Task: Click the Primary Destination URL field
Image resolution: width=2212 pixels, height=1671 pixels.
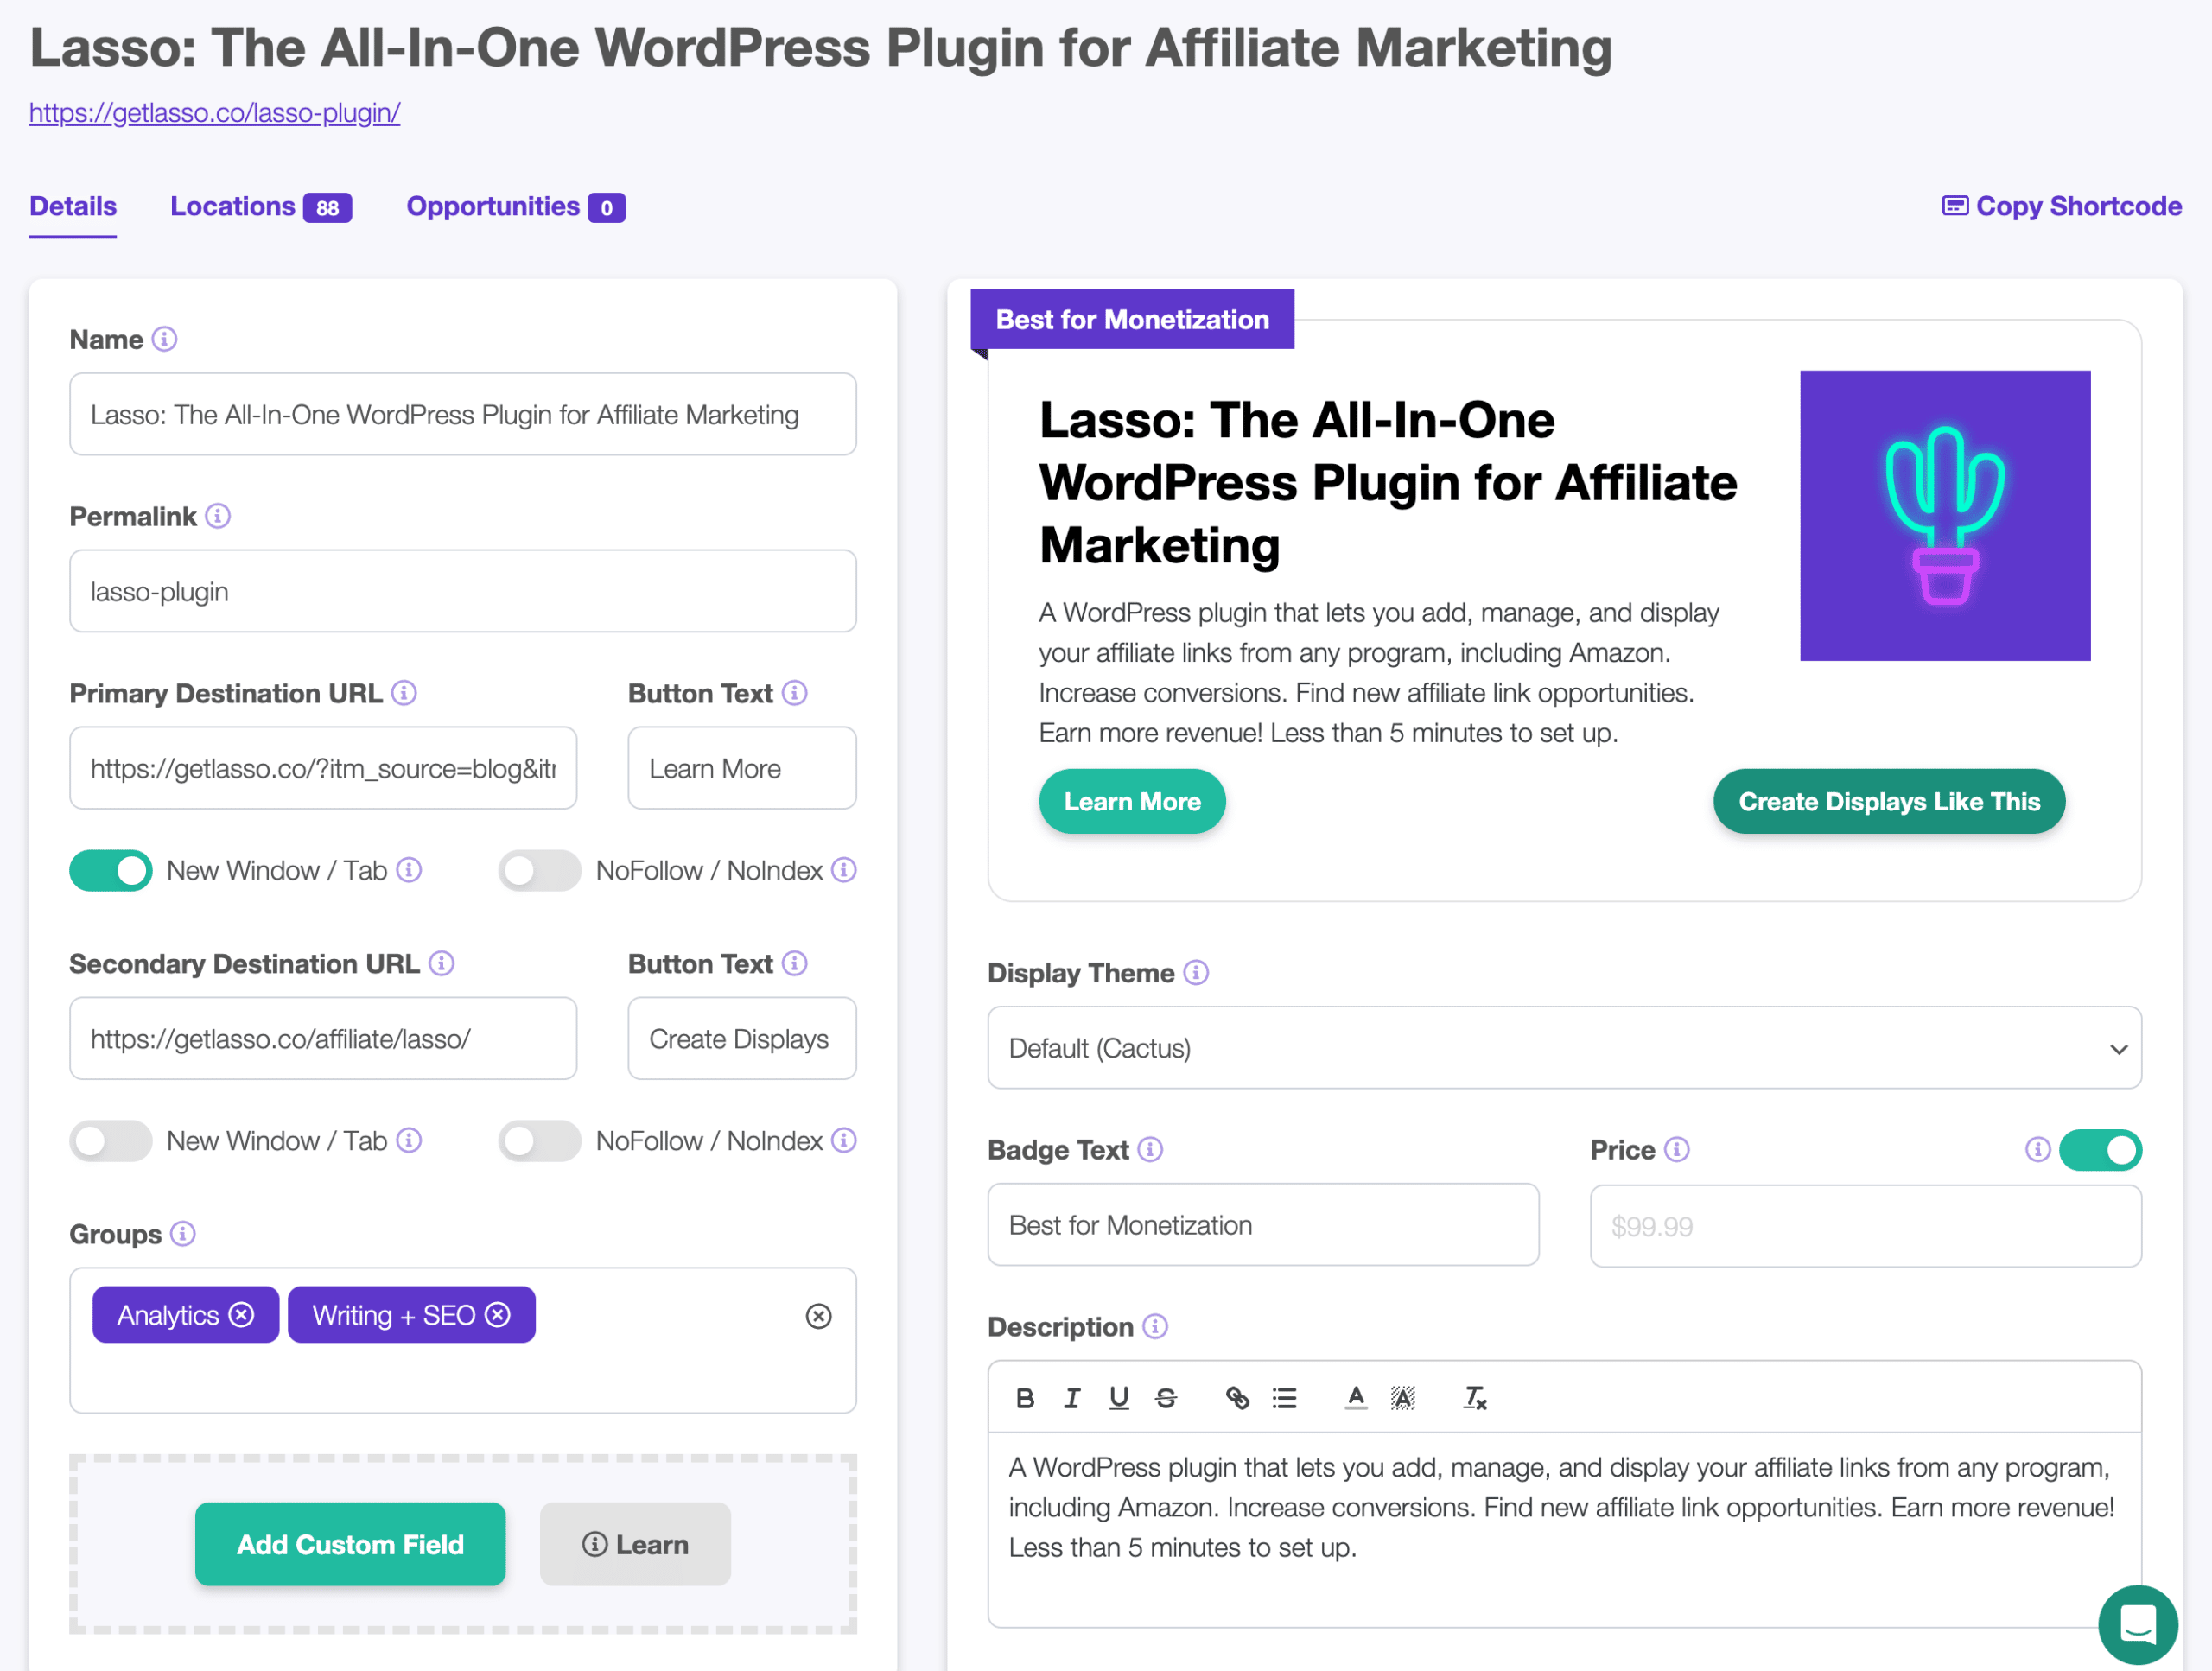Action: (323, 768)
